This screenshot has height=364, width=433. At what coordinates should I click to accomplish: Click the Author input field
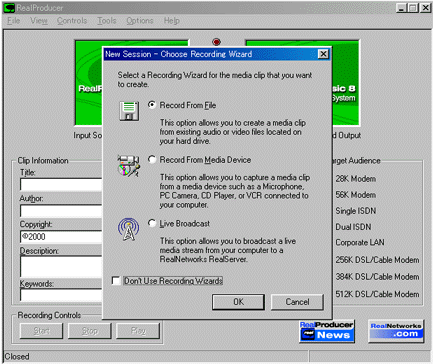61,211
